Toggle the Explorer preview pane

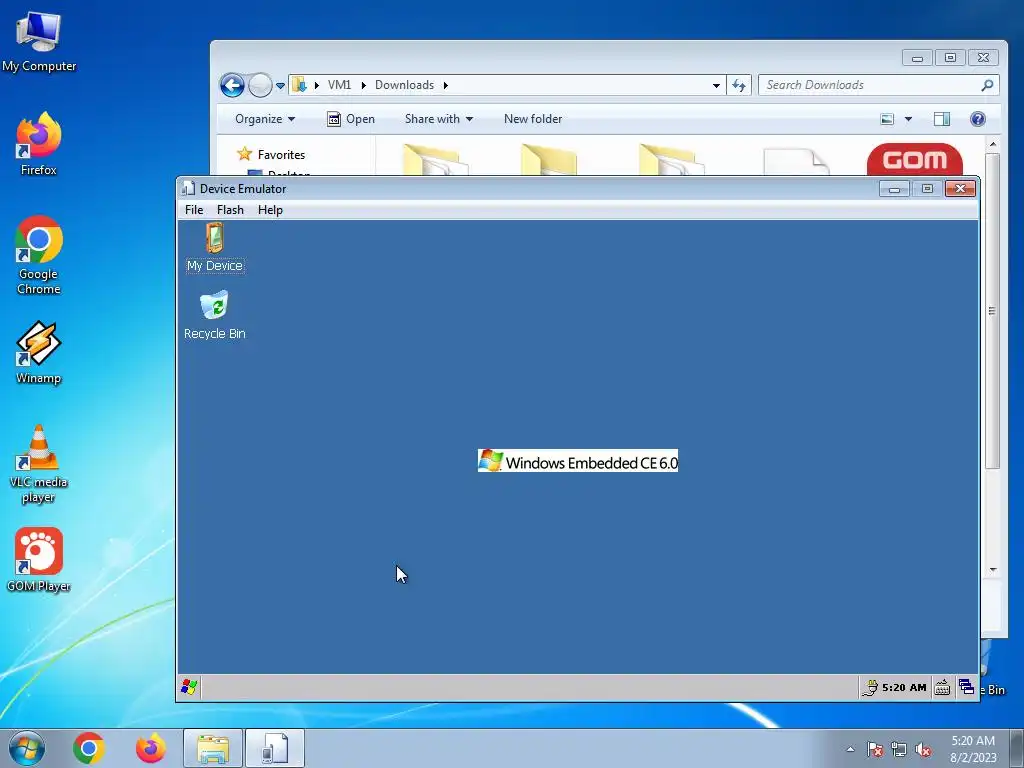click(x=942, y=119)
